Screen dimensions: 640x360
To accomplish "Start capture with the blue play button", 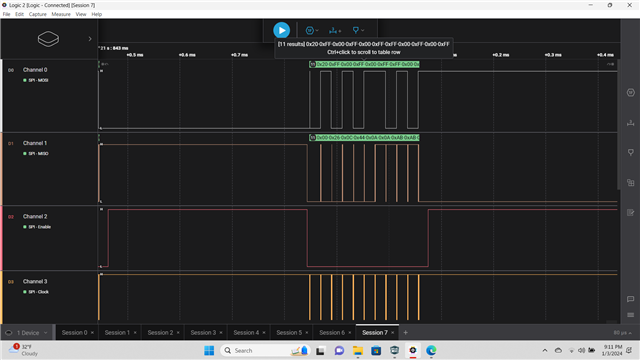I will coord(282,30).
